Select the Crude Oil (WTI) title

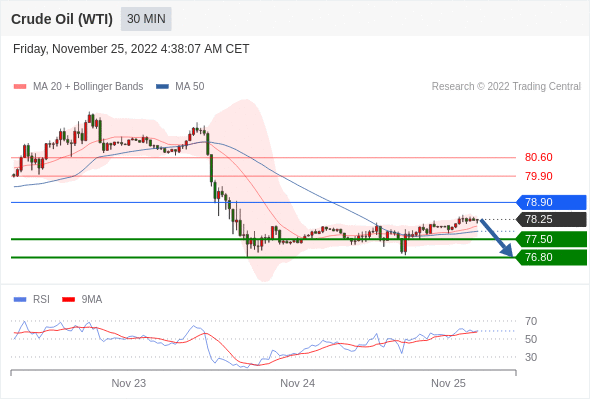click(62, 19)
